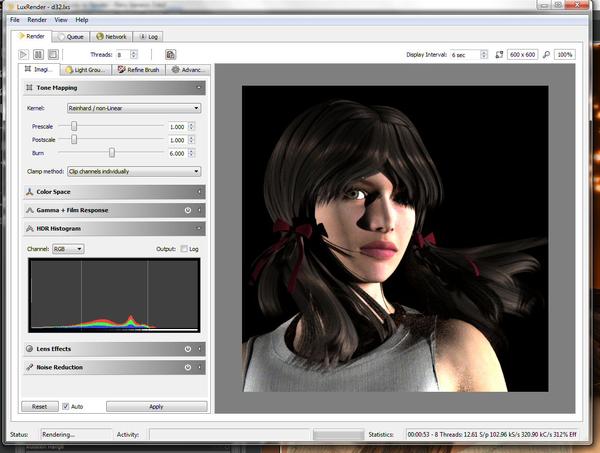This screenshot has width=600, height=453.
Task: Open the Render menu
Action: [36, 19]
